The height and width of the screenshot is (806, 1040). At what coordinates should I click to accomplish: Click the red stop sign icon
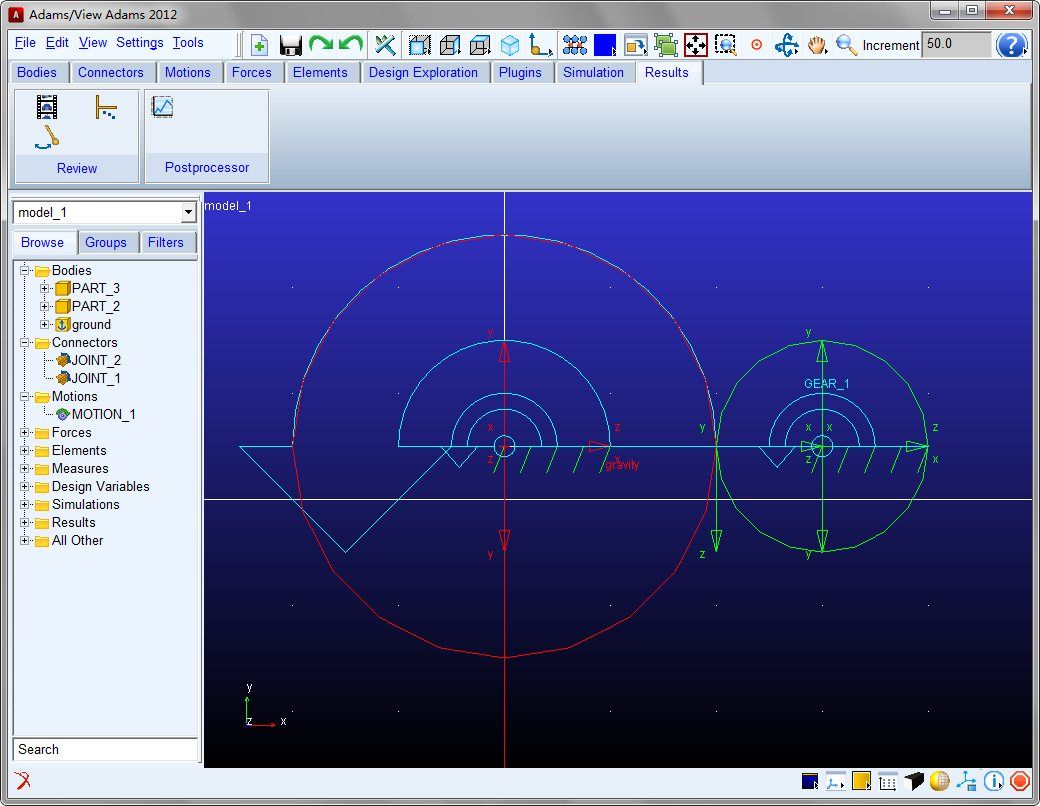[x=1019, y=781]
